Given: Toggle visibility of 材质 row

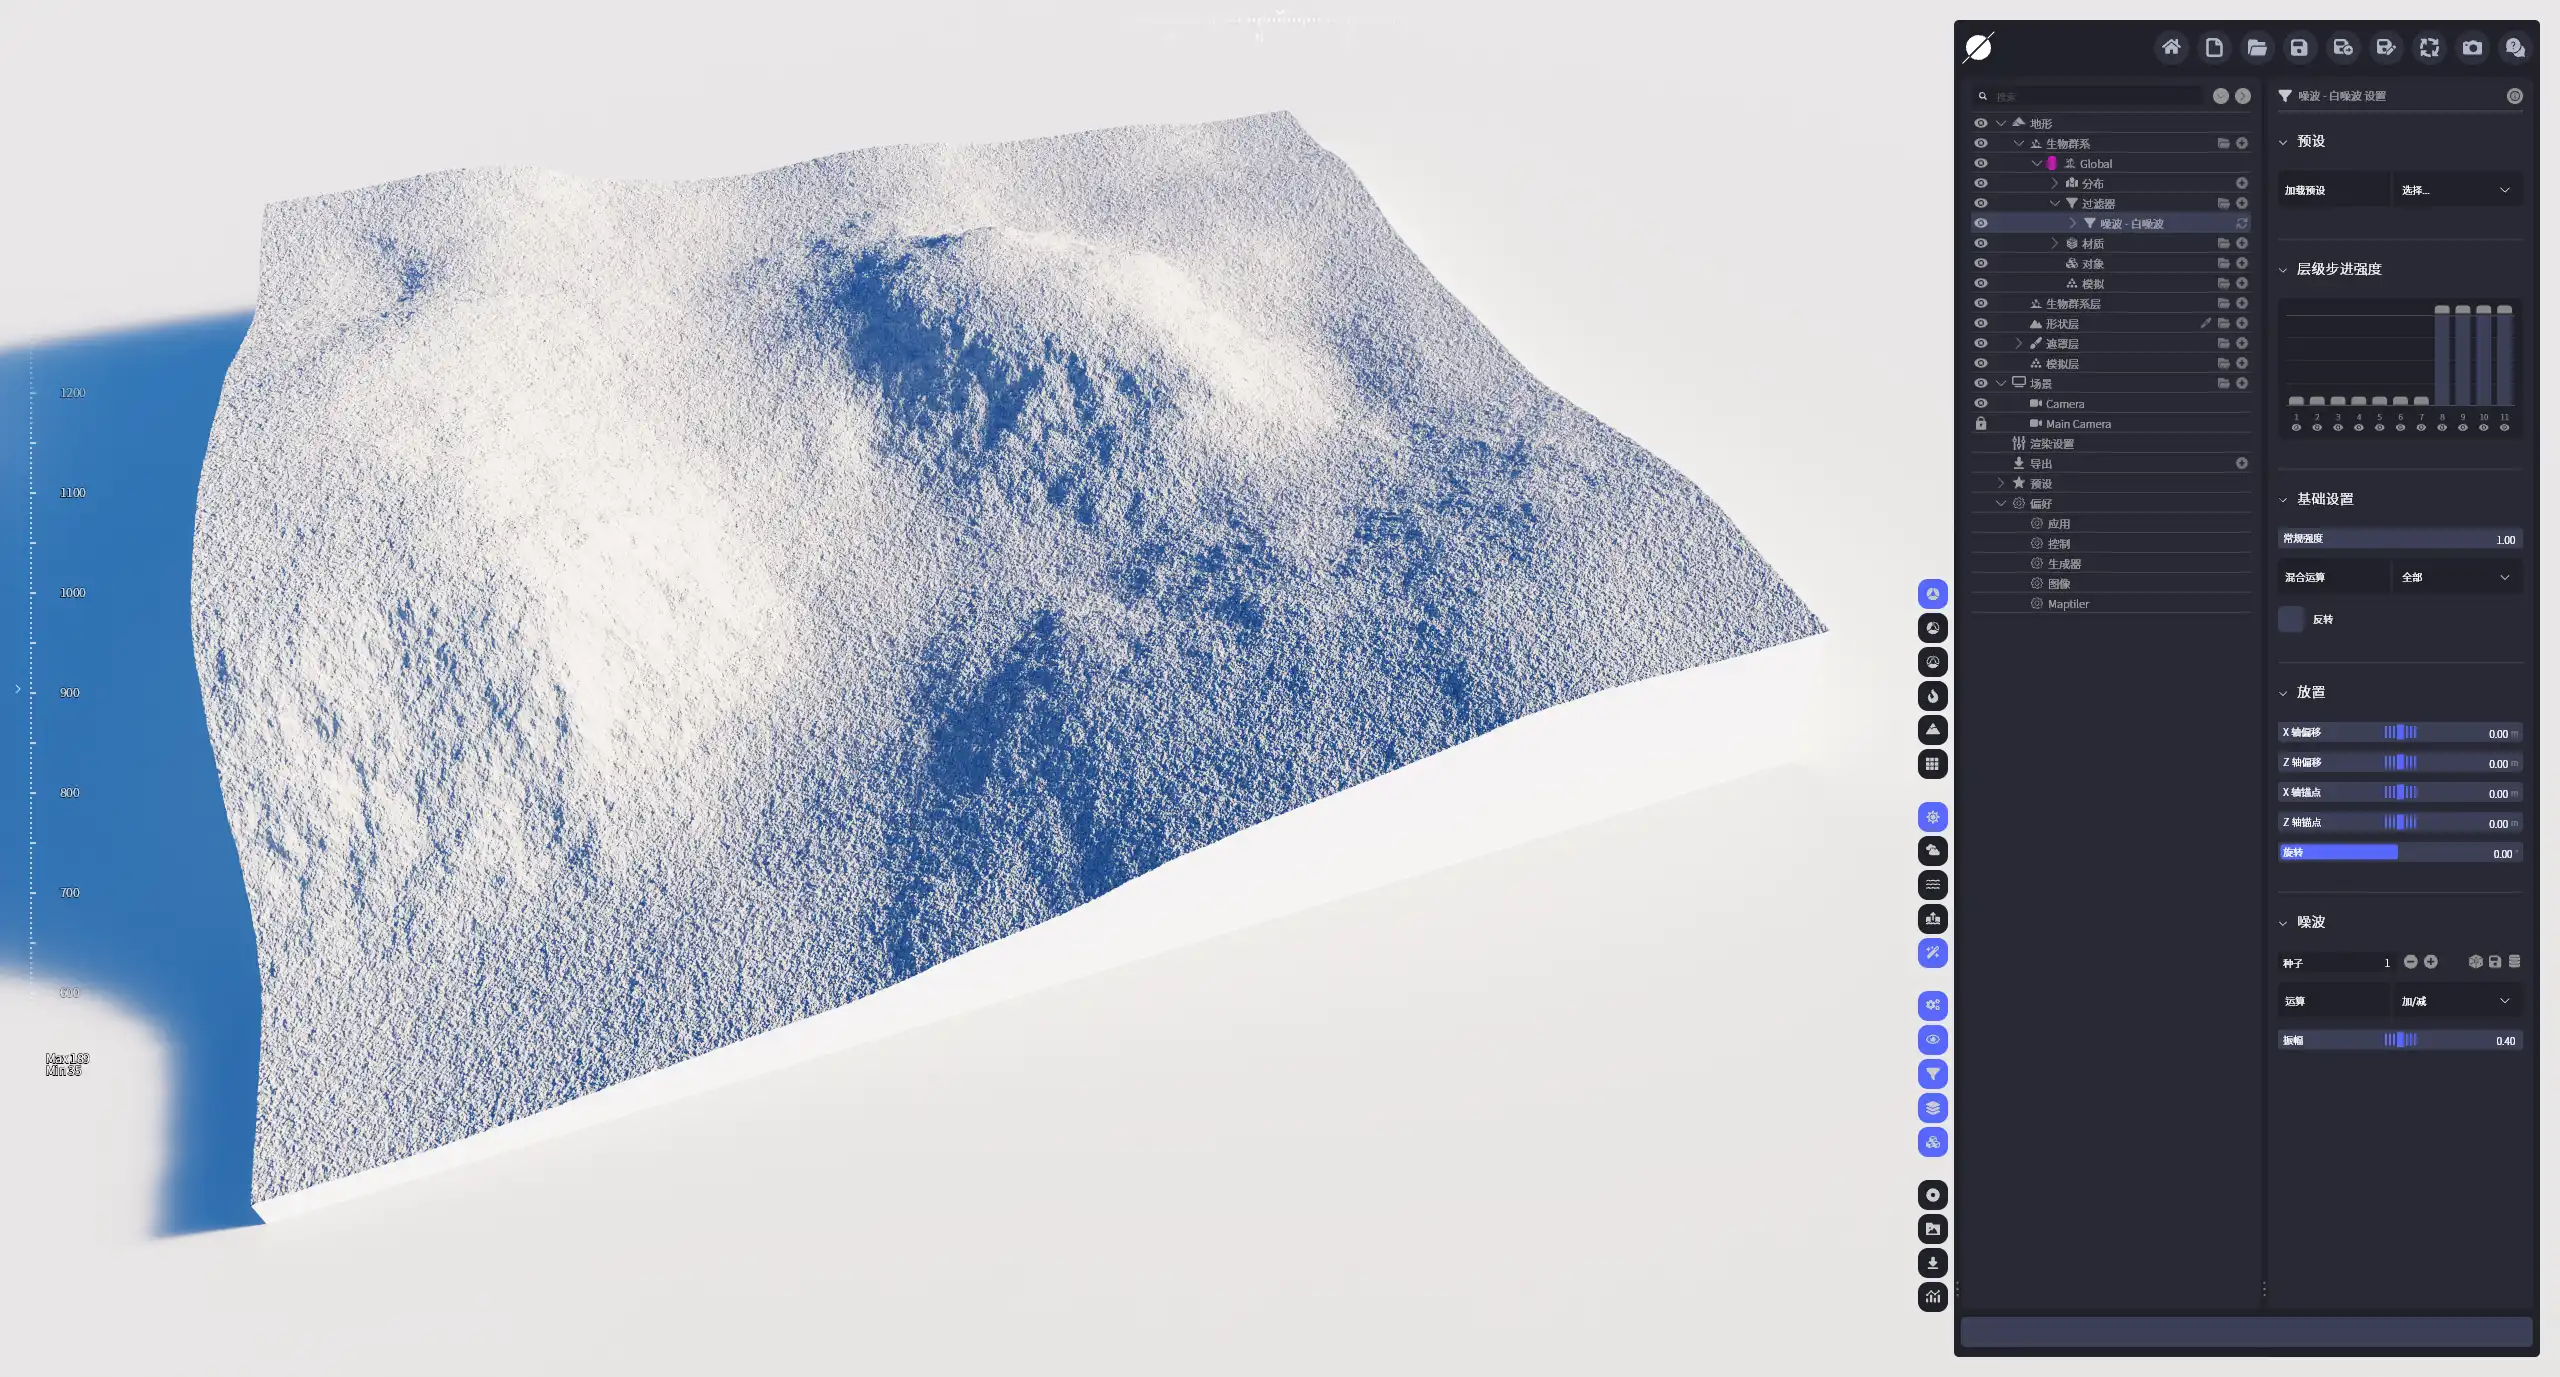Looking at the screenshot, I should click(x=1981, y=243).
